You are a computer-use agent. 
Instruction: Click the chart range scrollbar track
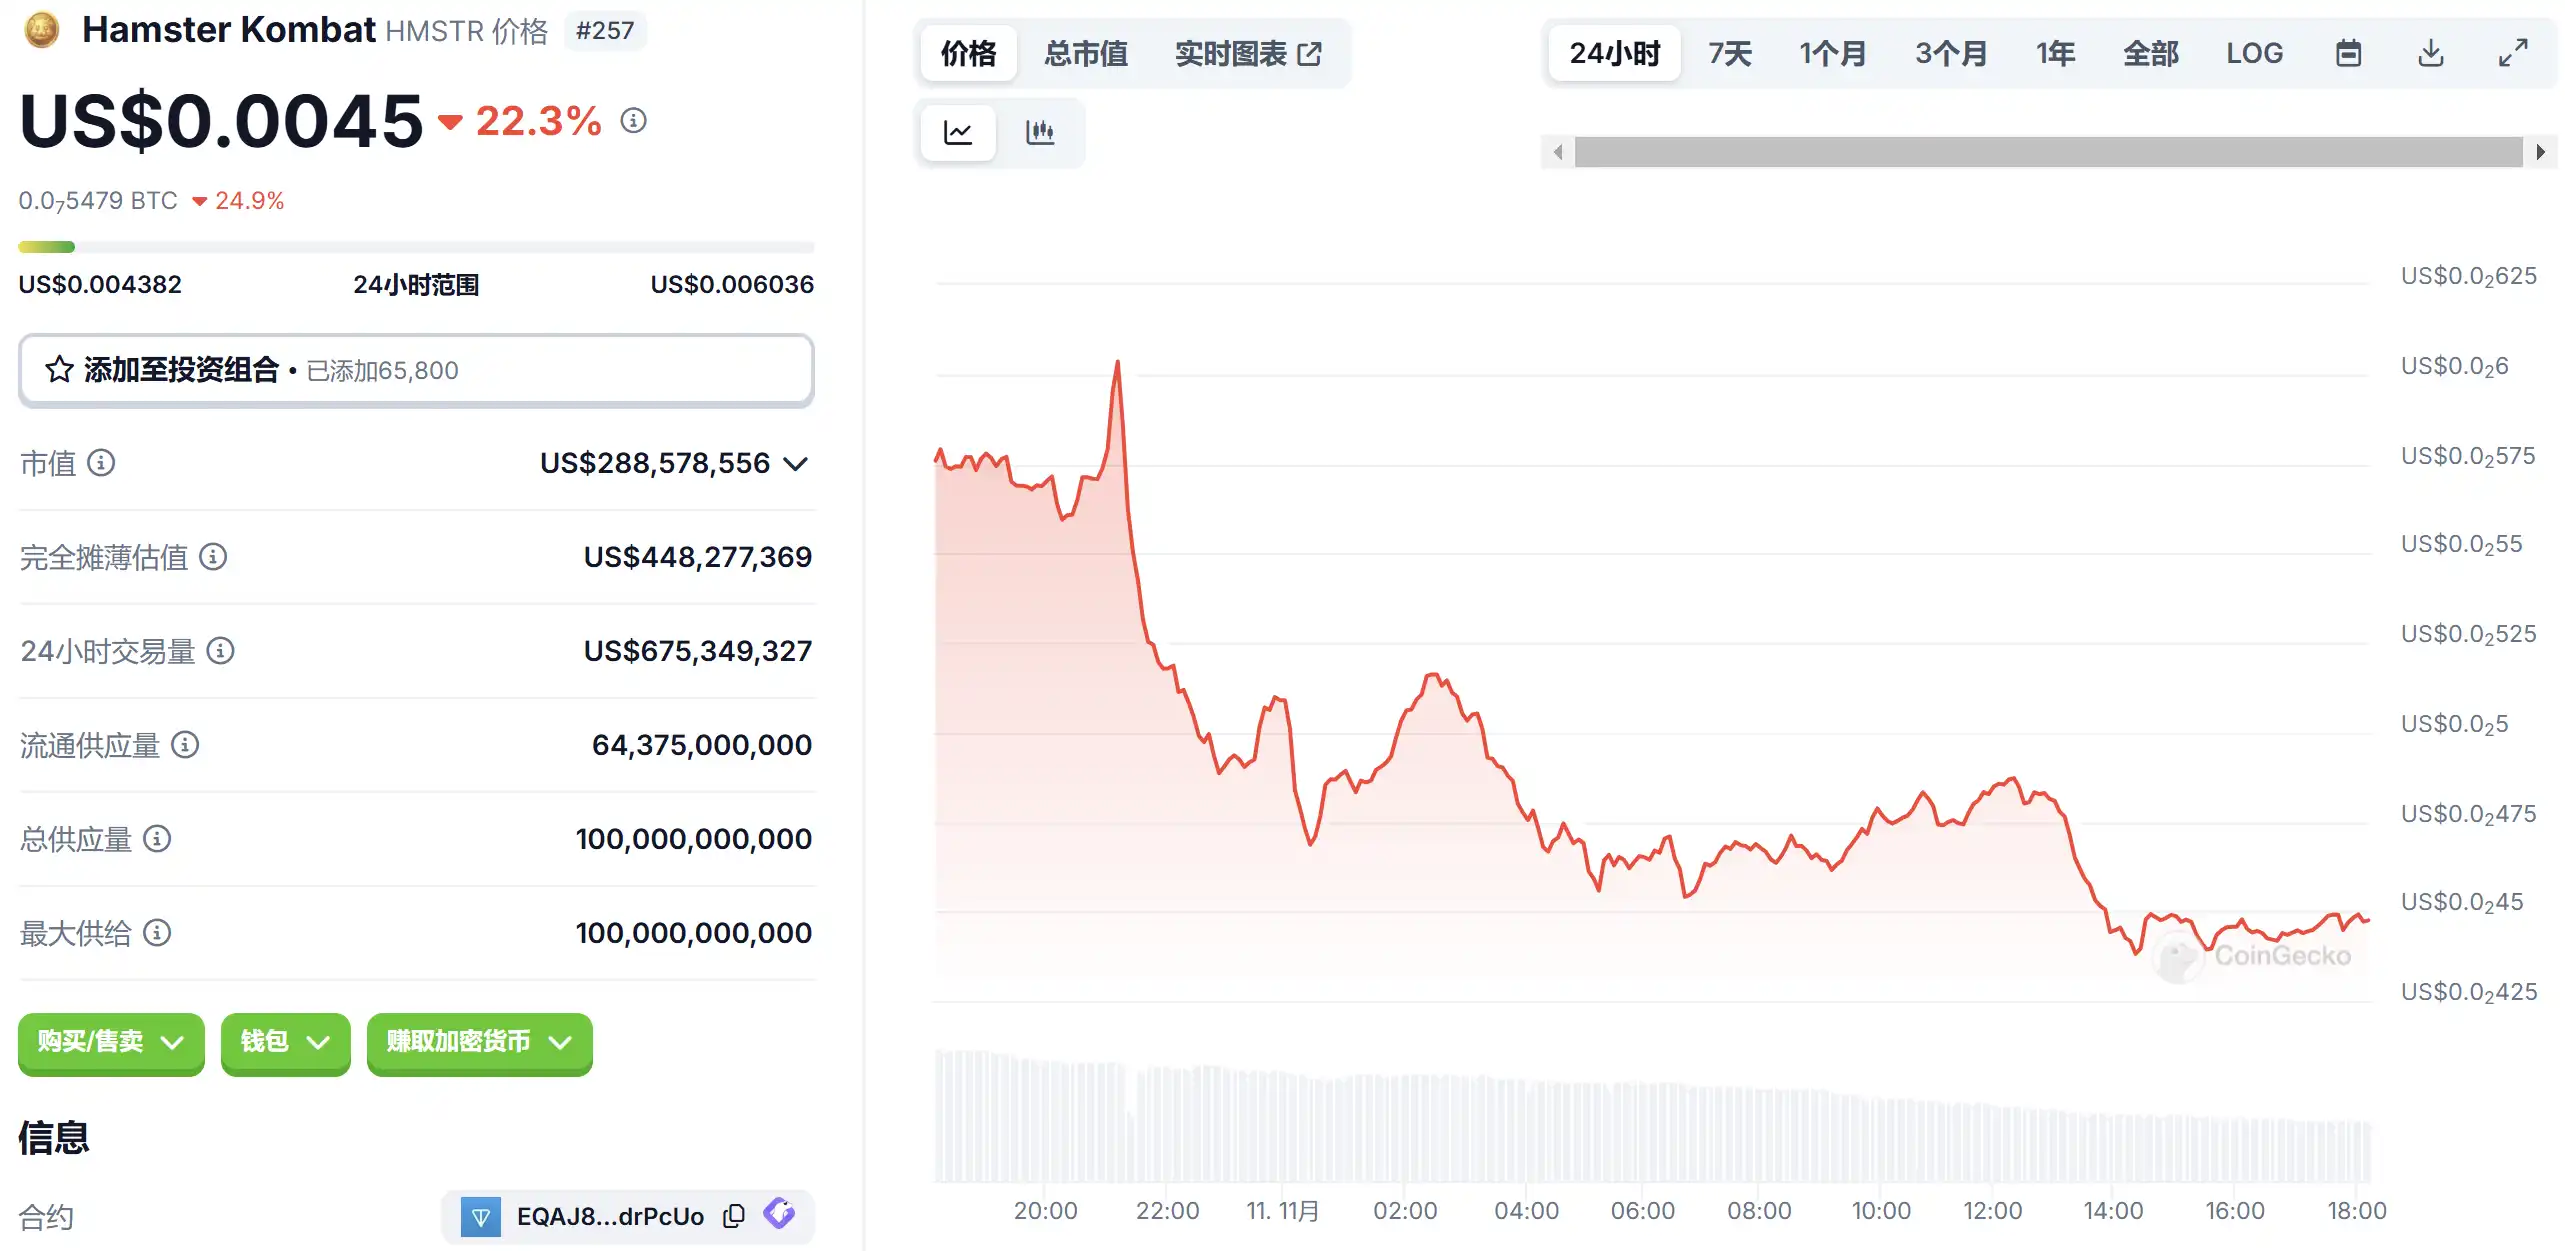click(2048, 152)
